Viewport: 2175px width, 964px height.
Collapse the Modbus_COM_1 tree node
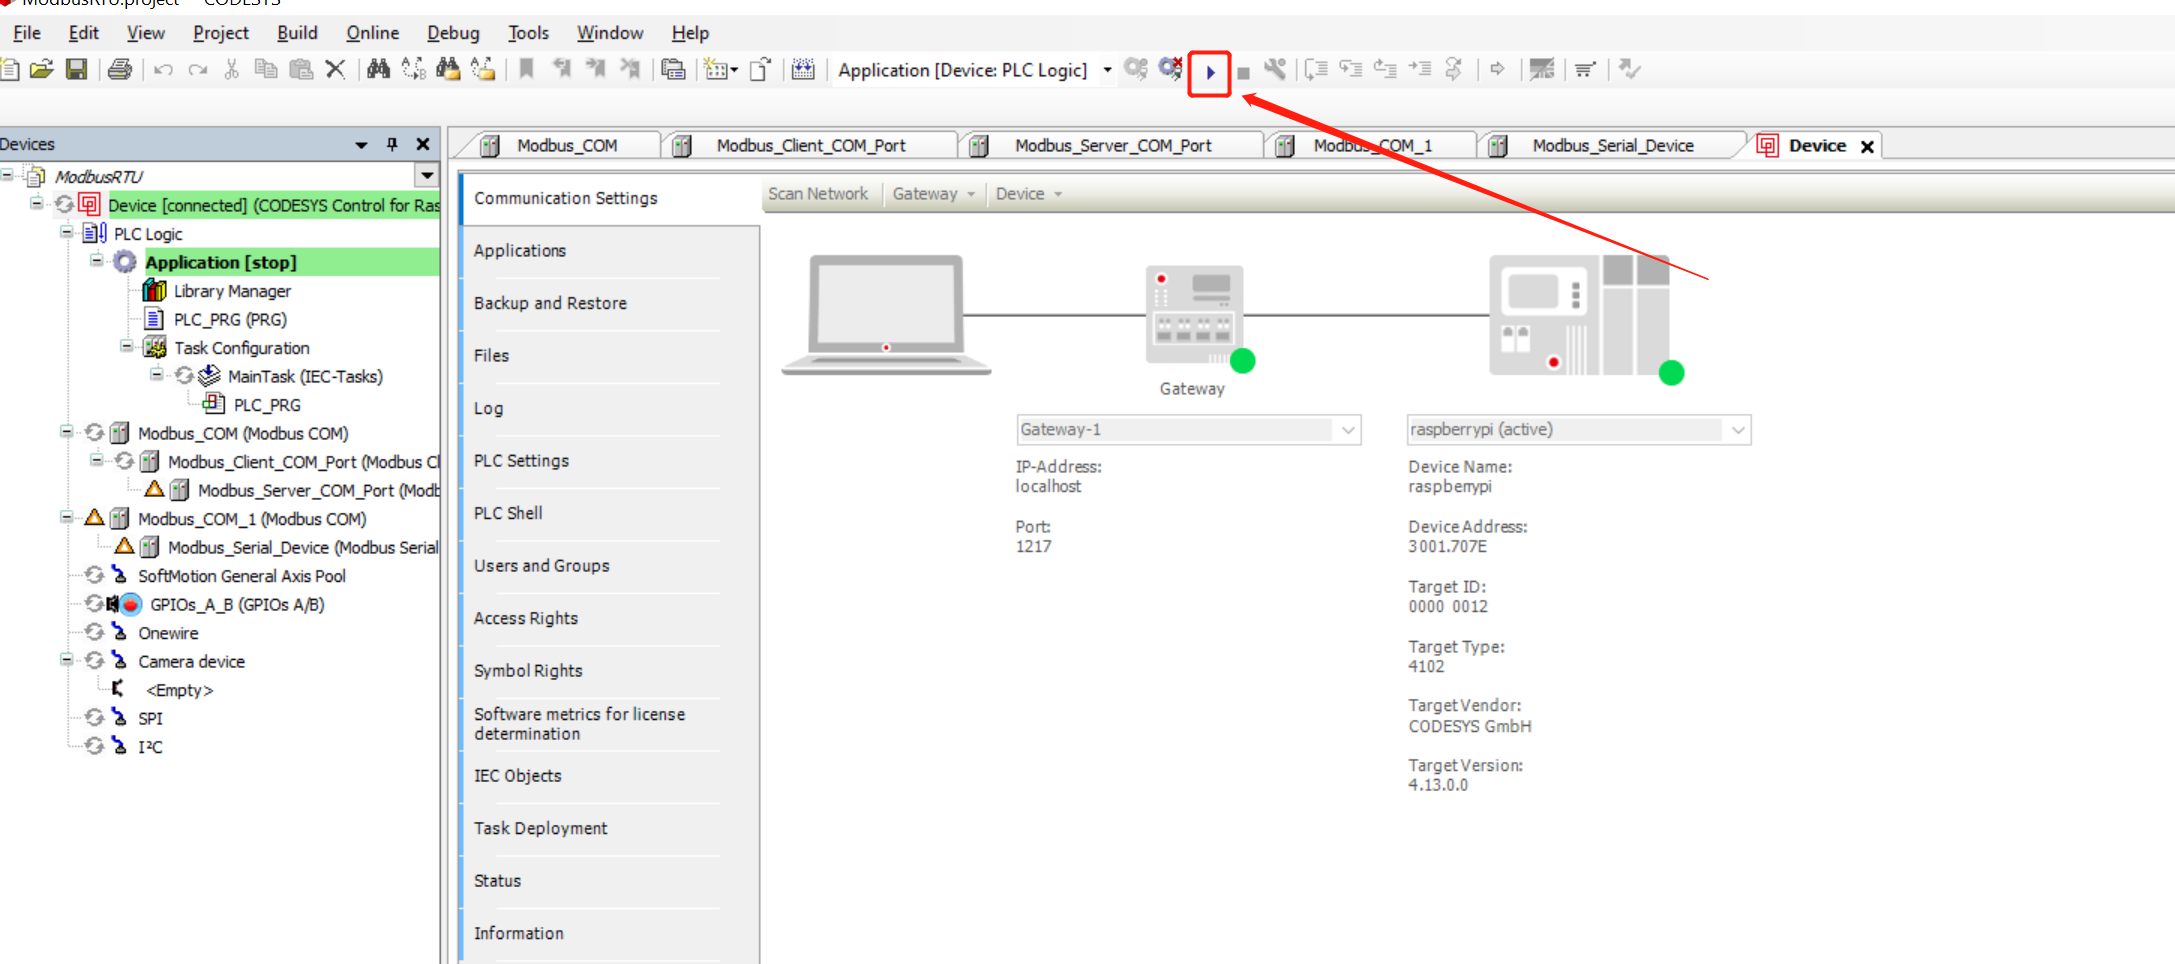pyautogui.click(x=66, y=517)
